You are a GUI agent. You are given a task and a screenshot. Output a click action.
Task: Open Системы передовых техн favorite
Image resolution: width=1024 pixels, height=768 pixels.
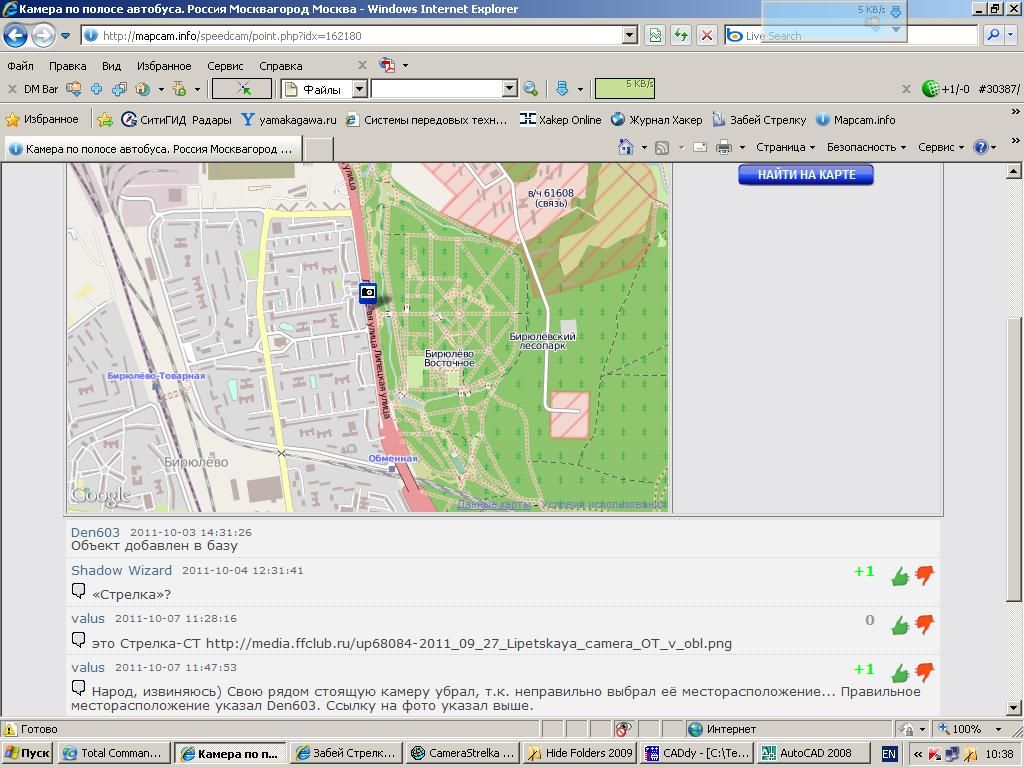(426, 120)
